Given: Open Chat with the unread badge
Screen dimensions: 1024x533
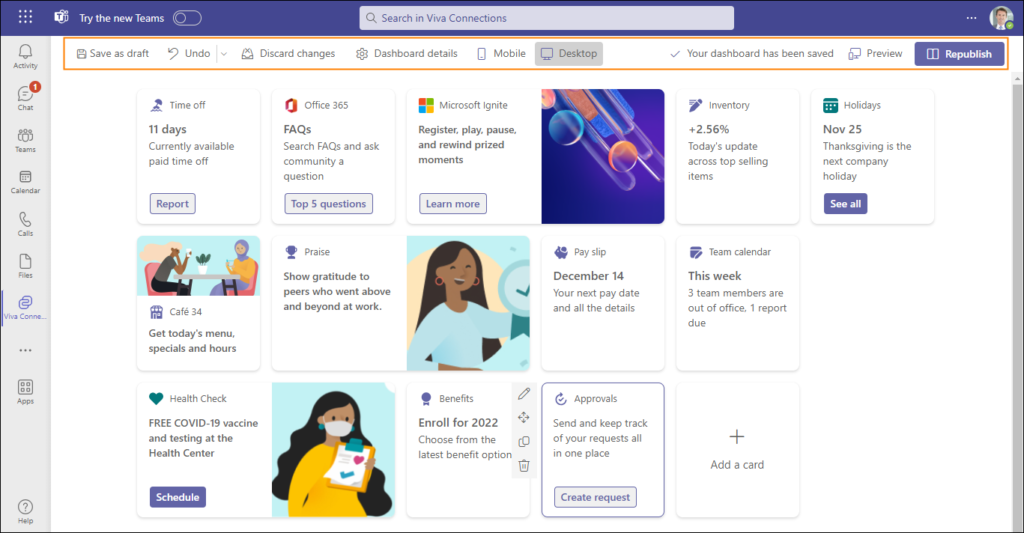Looking at the screenshot, I should click(x=25, y=98).
